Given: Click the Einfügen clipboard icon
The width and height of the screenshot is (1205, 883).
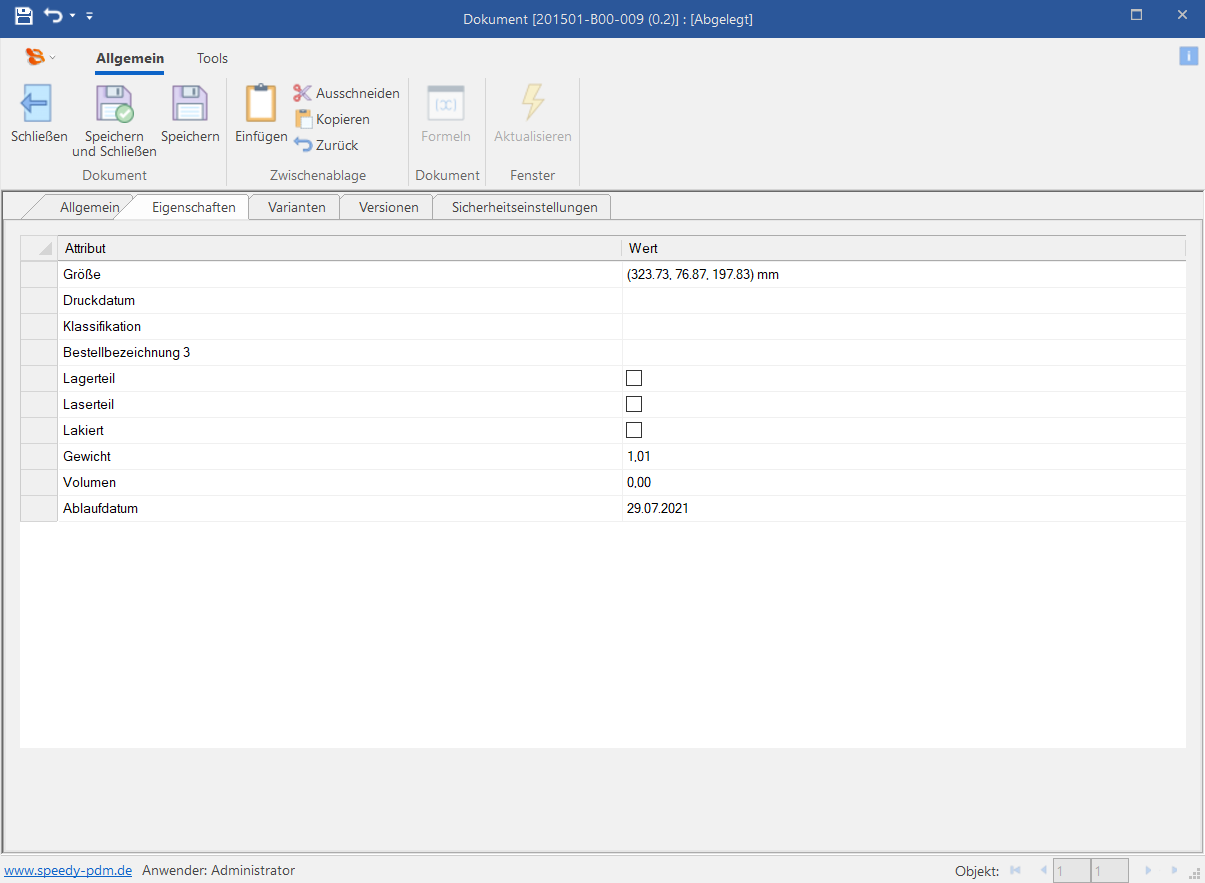Looking at the screenshot, I should [261, 104].
